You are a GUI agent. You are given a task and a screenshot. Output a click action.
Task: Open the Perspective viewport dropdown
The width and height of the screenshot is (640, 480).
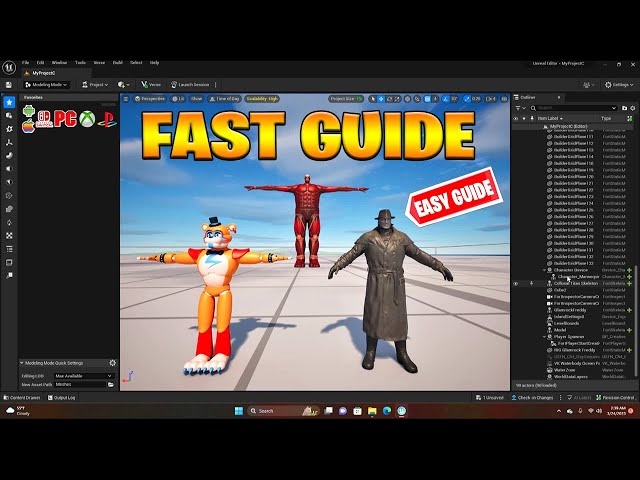(150, 99)
